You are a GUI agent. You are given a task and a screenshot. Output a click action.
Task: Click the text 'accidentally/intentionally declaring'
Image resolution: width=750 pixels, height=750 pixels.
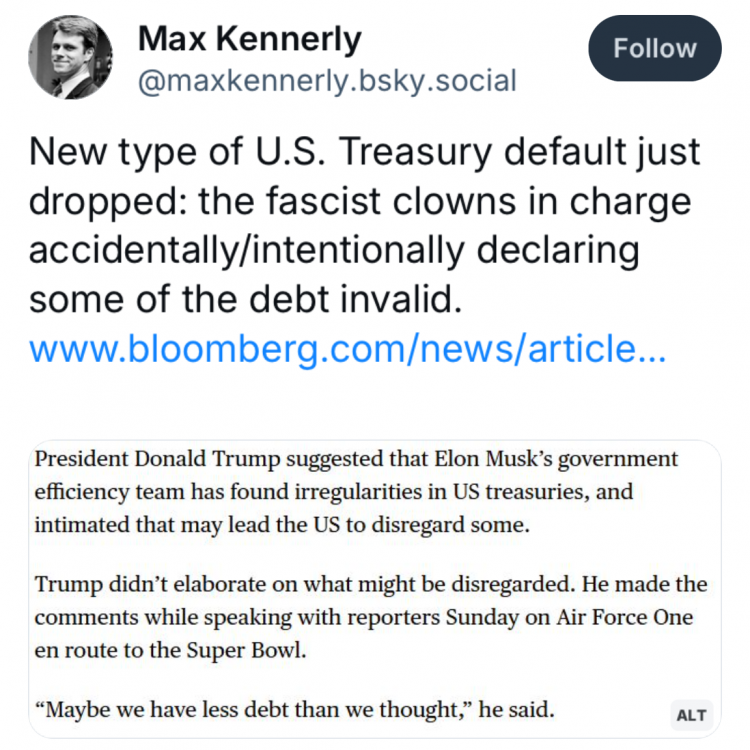pos(334,250)
